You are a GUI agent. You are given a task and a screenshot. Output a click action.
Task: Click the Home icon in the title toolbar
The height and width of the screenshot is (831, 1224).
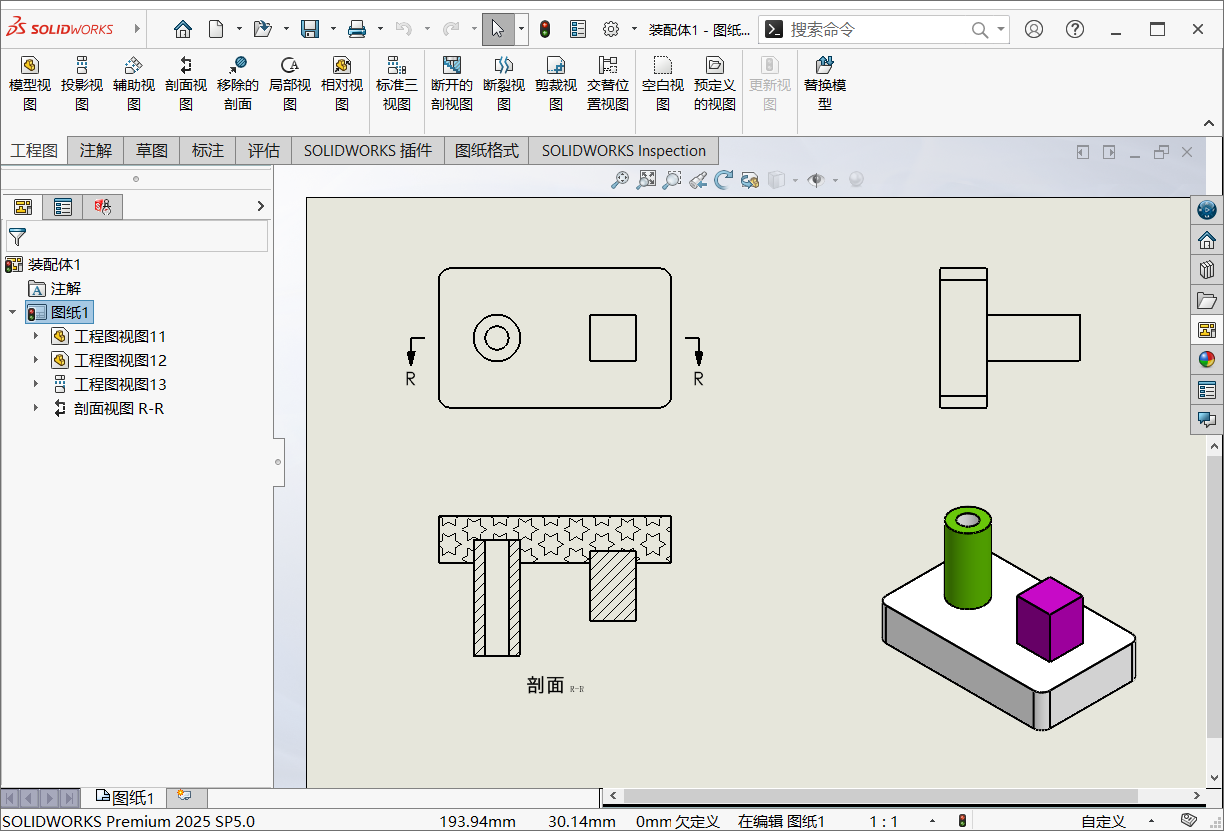click(182, 29)
